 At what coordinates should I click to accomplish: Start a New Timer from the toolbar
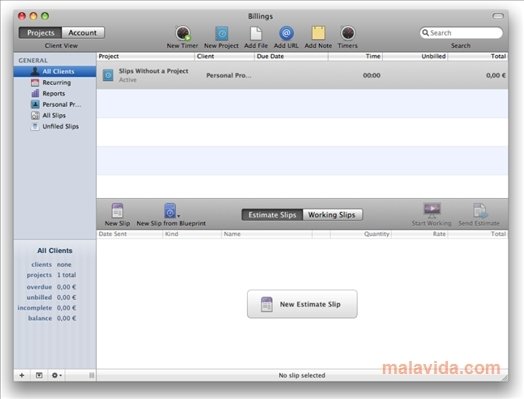pos(183,33)
